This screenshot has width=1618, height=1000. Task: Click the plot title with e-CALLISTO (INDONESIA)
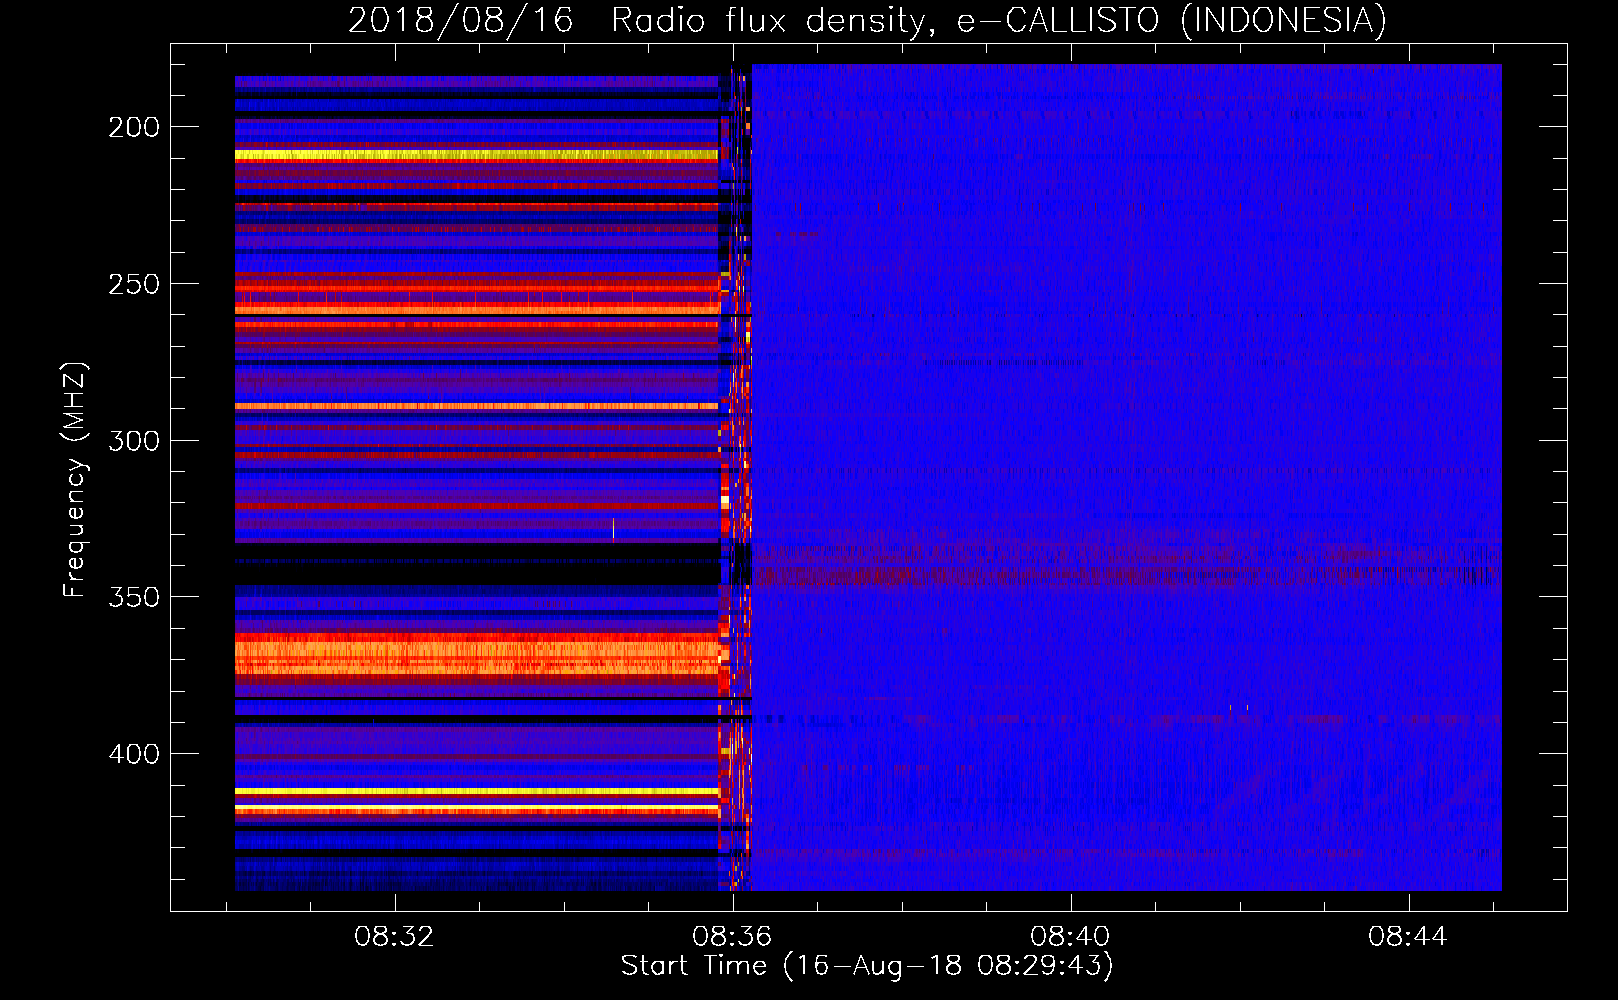(867, 20)
